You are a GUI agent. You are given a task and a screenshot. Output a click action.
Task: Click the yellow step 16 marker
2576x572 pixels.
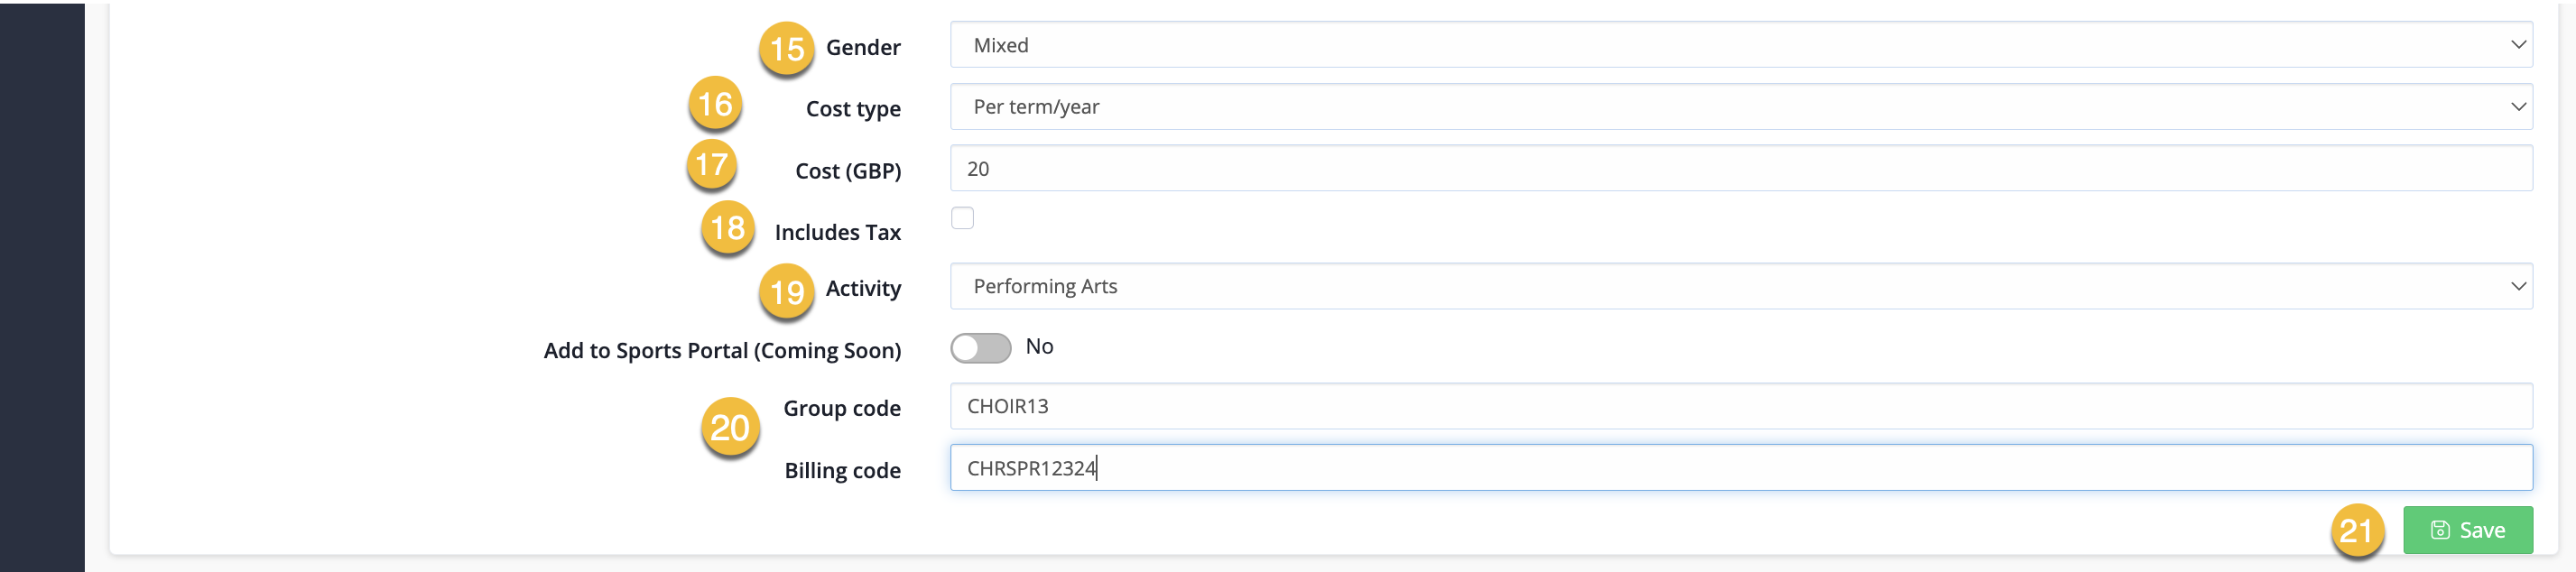[715, 103]
